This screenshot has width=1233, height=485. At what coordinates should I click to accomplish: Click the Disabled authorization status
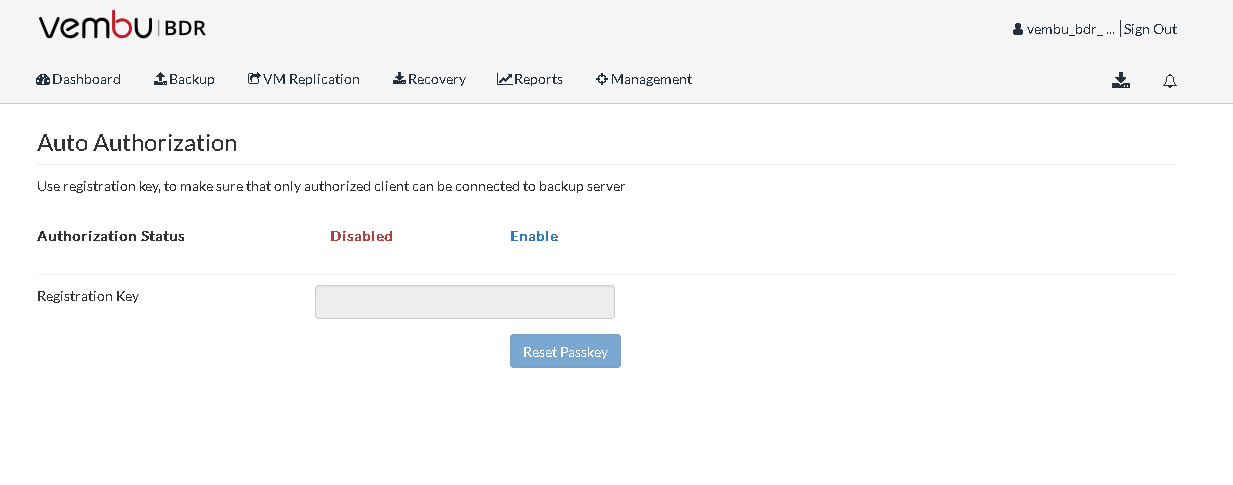pyautogui.click(x=361, y=237)
